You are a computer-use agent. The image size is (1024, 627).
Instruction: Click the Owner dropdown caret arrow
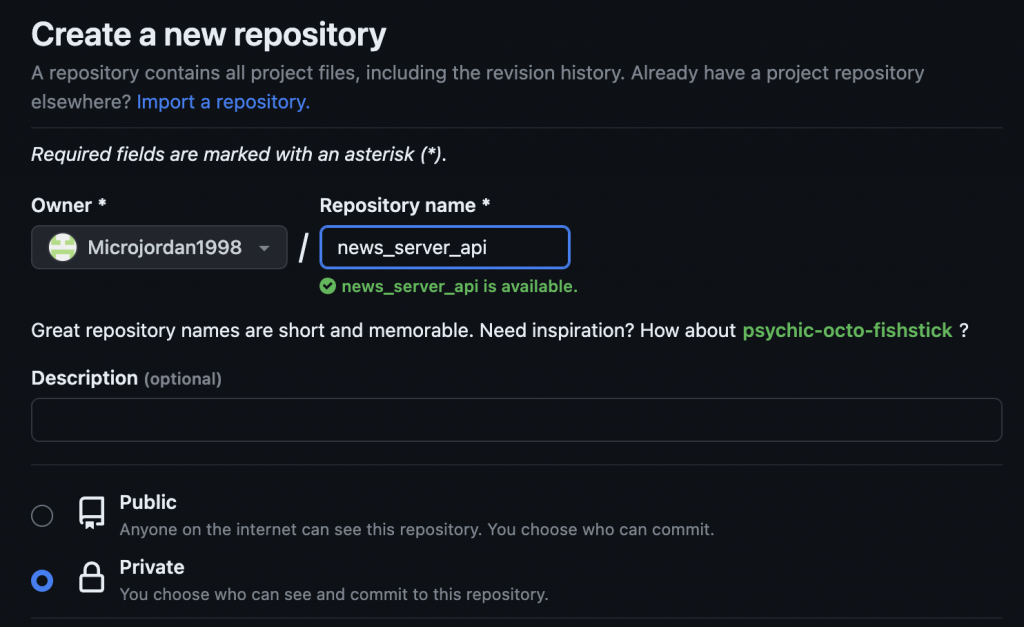(264, 248)
